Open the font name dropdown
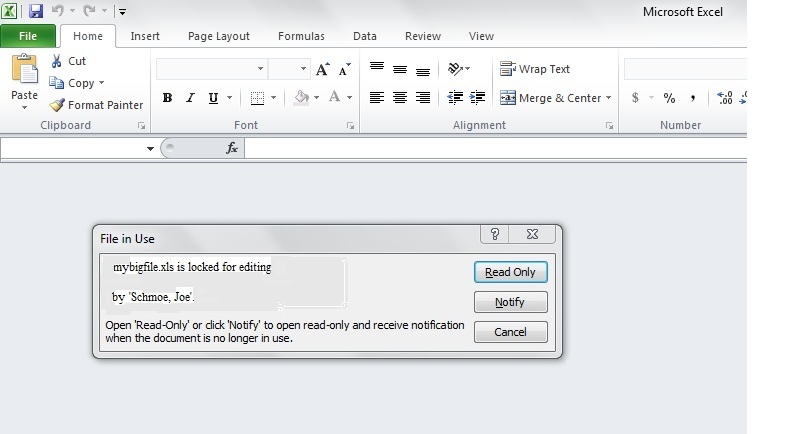This screenshot has height=434, width=800. tap(261, 69)
